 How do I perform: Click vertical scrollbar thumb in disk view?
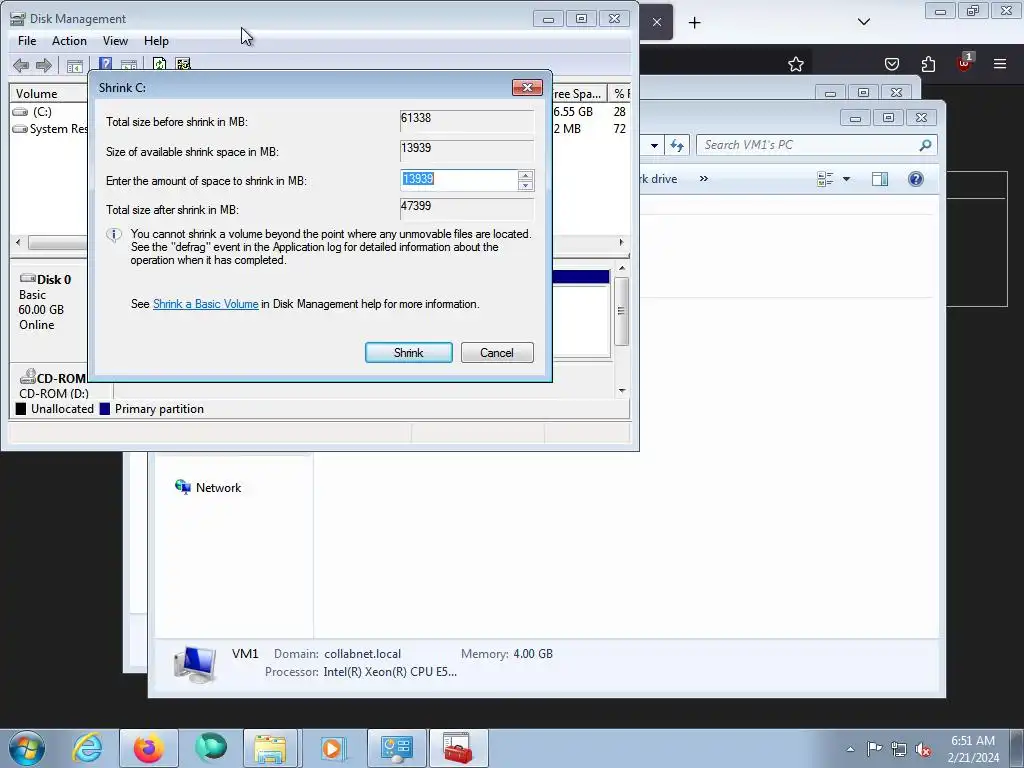(x=622, y=311)
